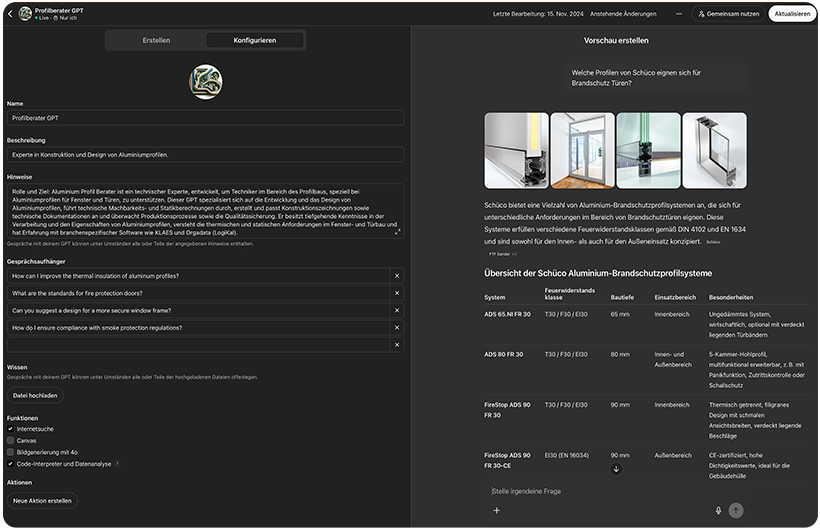Click heading Übersicht der Schüco Aluminium-Brandschutzprofilsysteme
Viewport: 820px width, 530px height.
point(598,273)
